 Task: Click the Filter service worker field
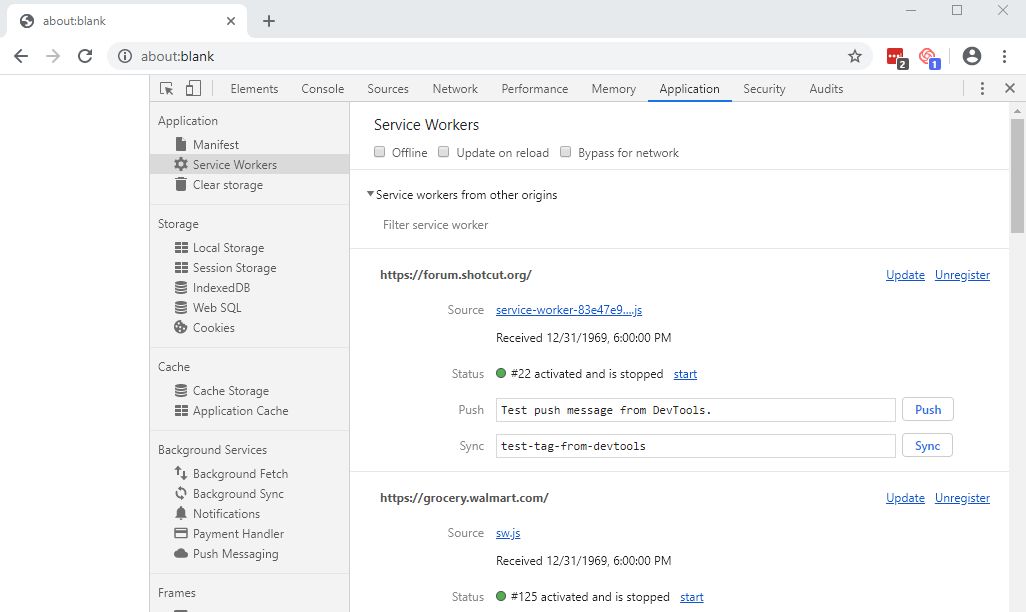tap(435, 225)
